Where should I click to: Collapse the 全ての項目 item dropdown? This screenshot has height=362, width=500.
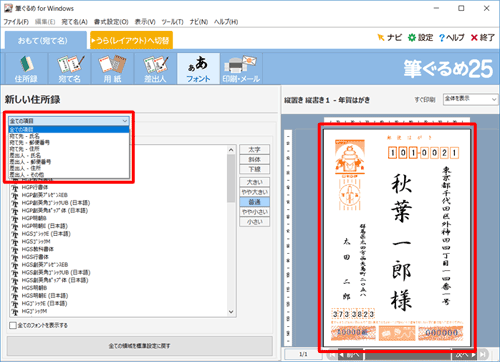point(125,121)
